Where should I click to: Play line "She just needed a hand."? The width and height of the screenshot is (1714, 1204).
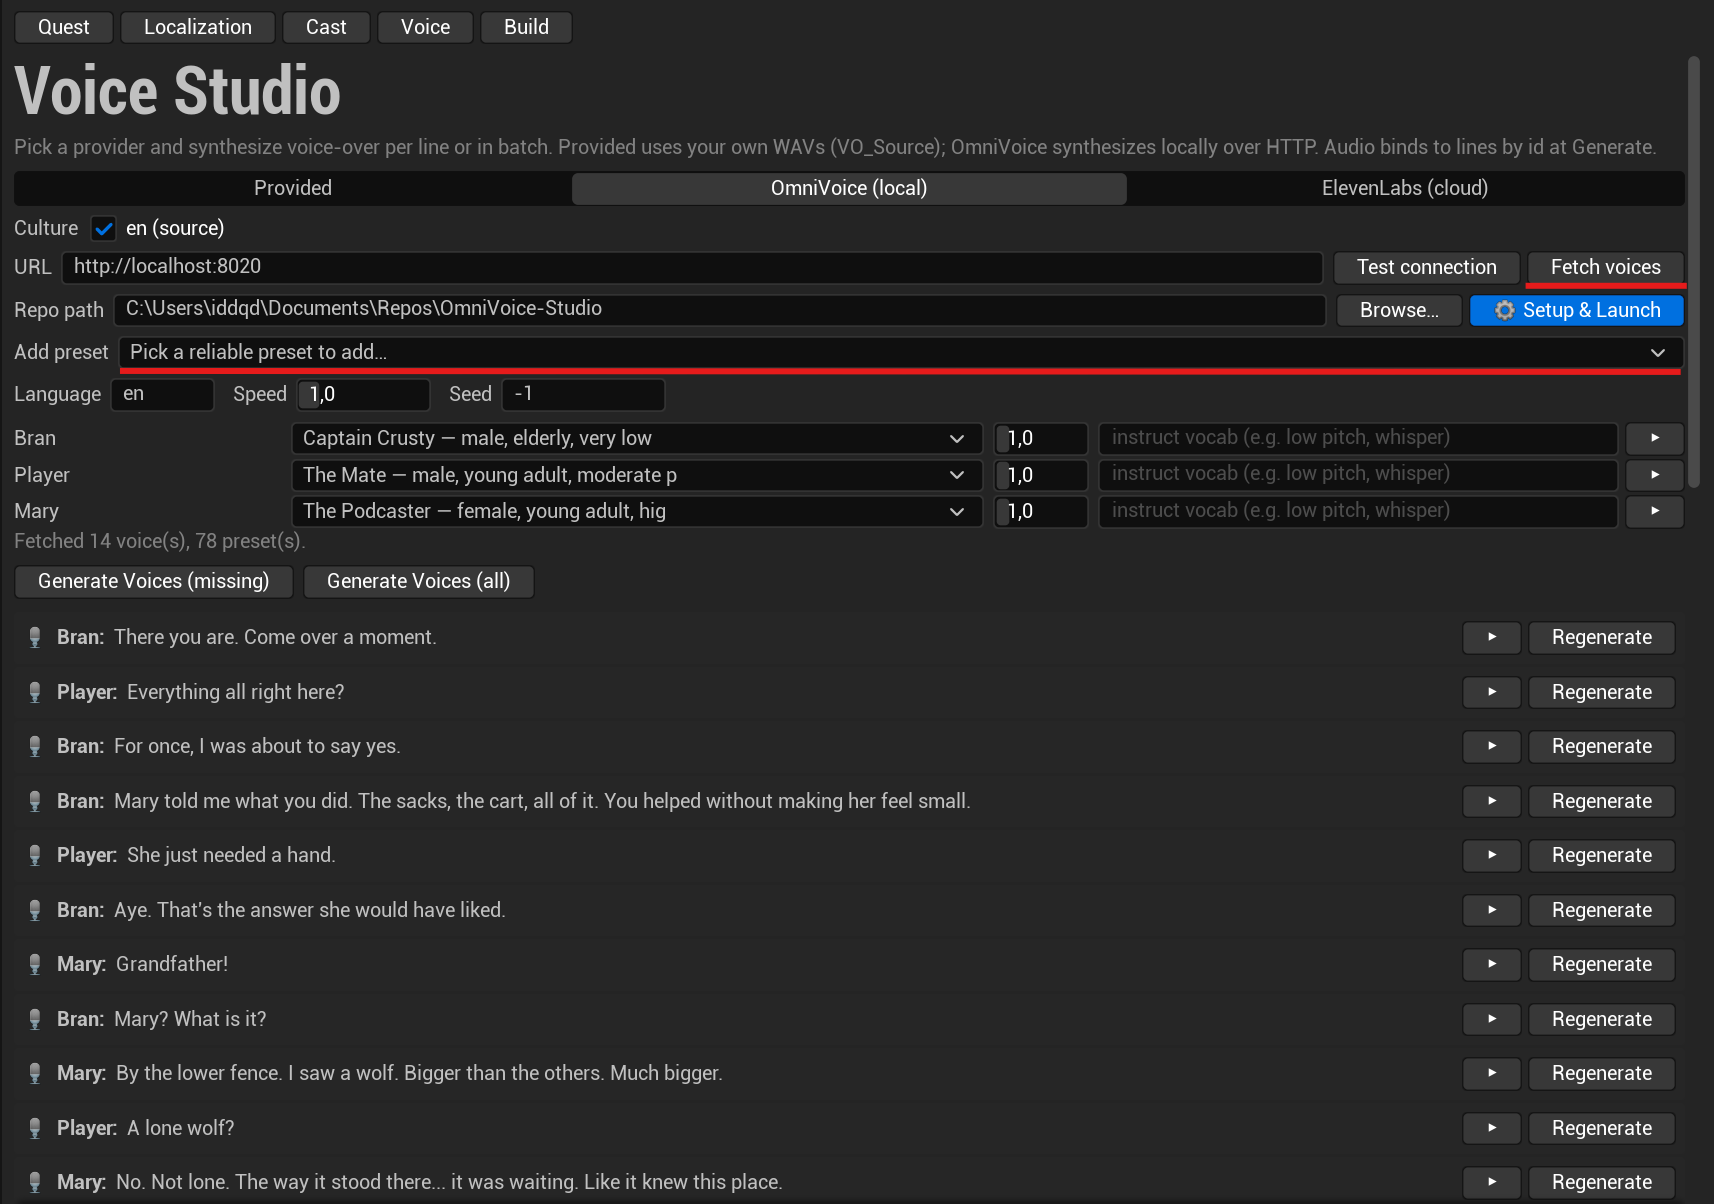(x=1491, y=855)
